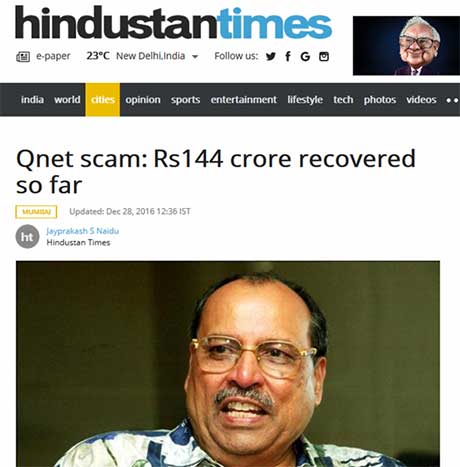Switch to the world section
Viewport: 460px width, 467px height.
[67, 100]
